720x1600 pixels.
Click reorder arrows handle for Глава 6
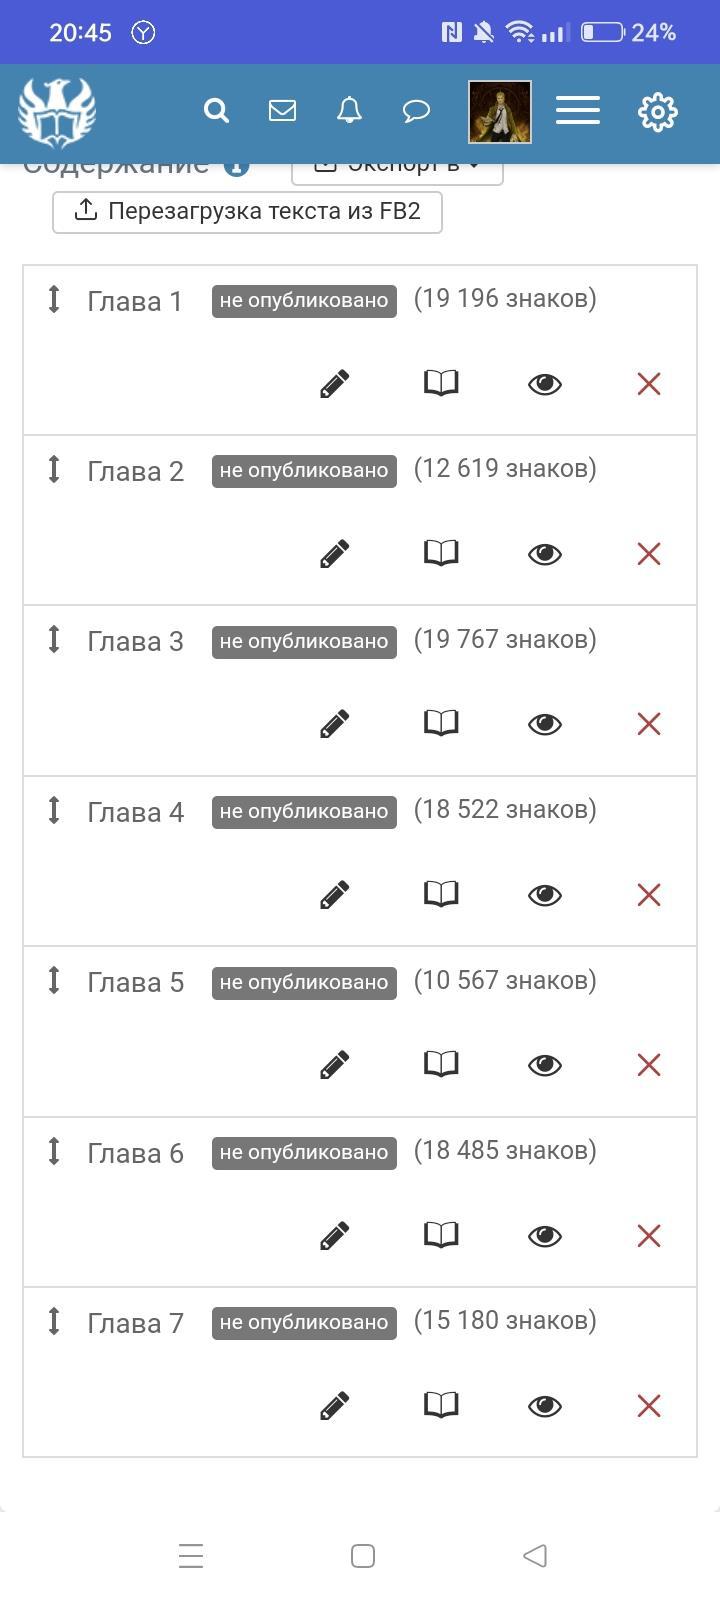coord(54,1151)
